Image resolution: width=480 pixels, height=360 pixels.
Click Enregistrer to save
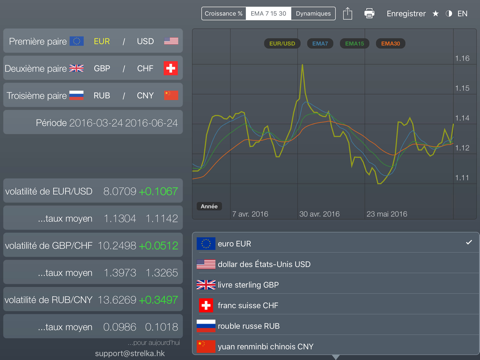[x=406, y=14]
